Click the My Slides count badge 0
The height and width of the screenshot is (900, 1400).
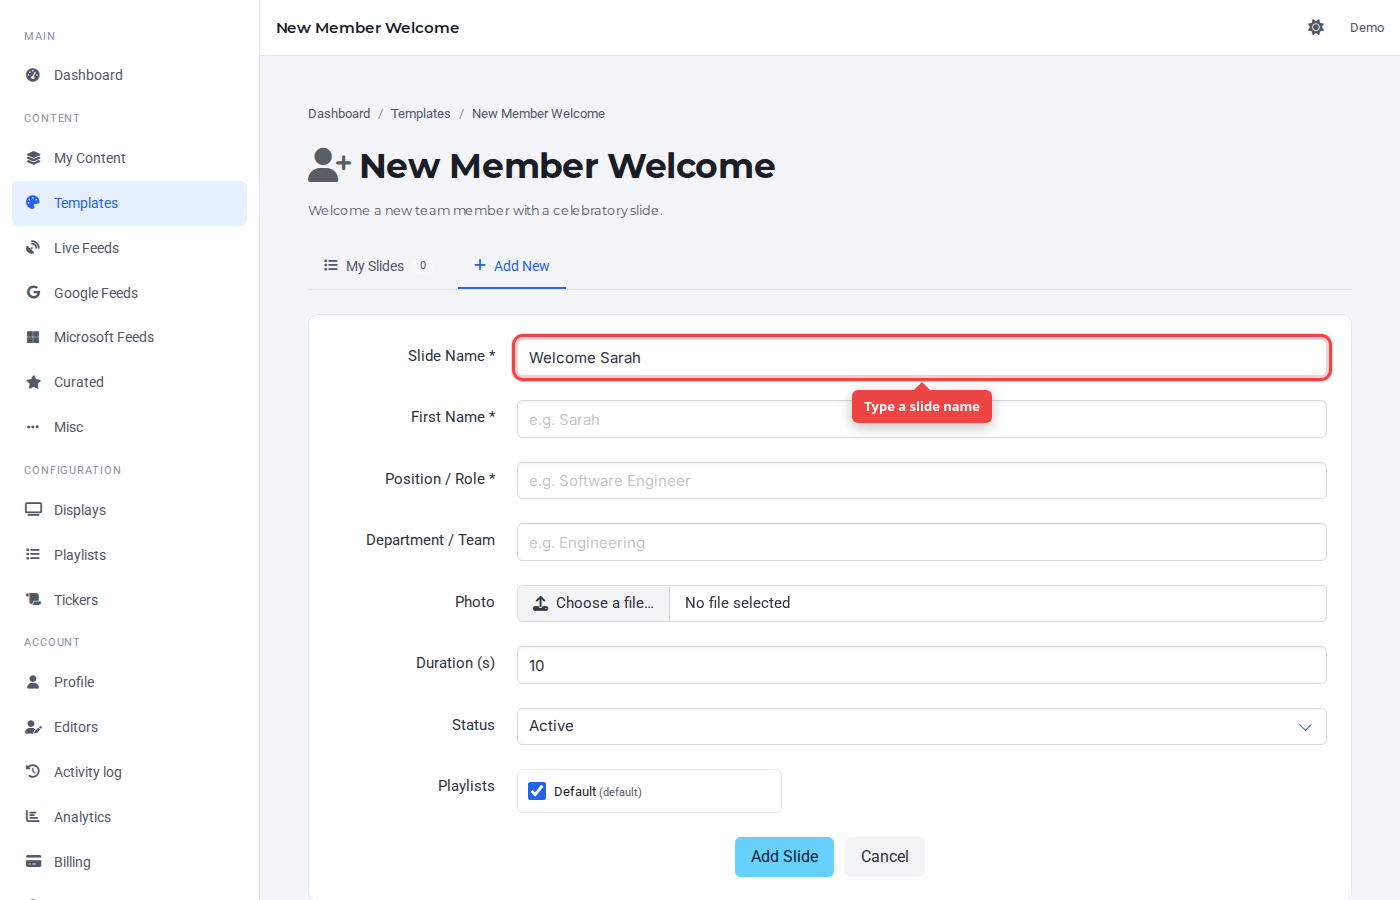[x=423, y=266]
